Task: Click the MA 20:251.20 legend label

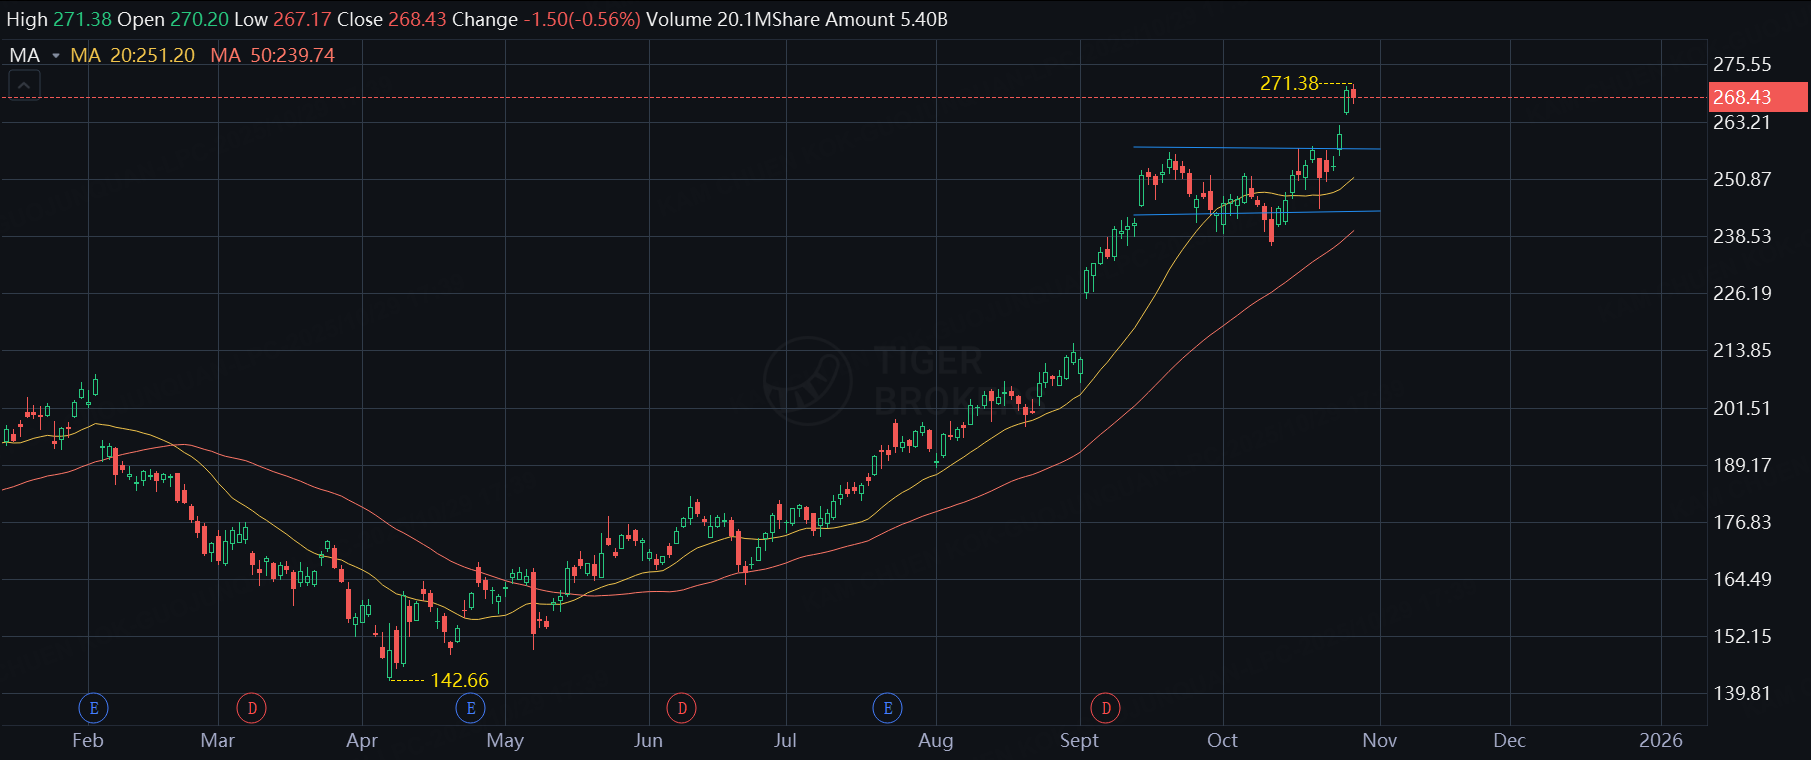Action: tap(132, 56)
